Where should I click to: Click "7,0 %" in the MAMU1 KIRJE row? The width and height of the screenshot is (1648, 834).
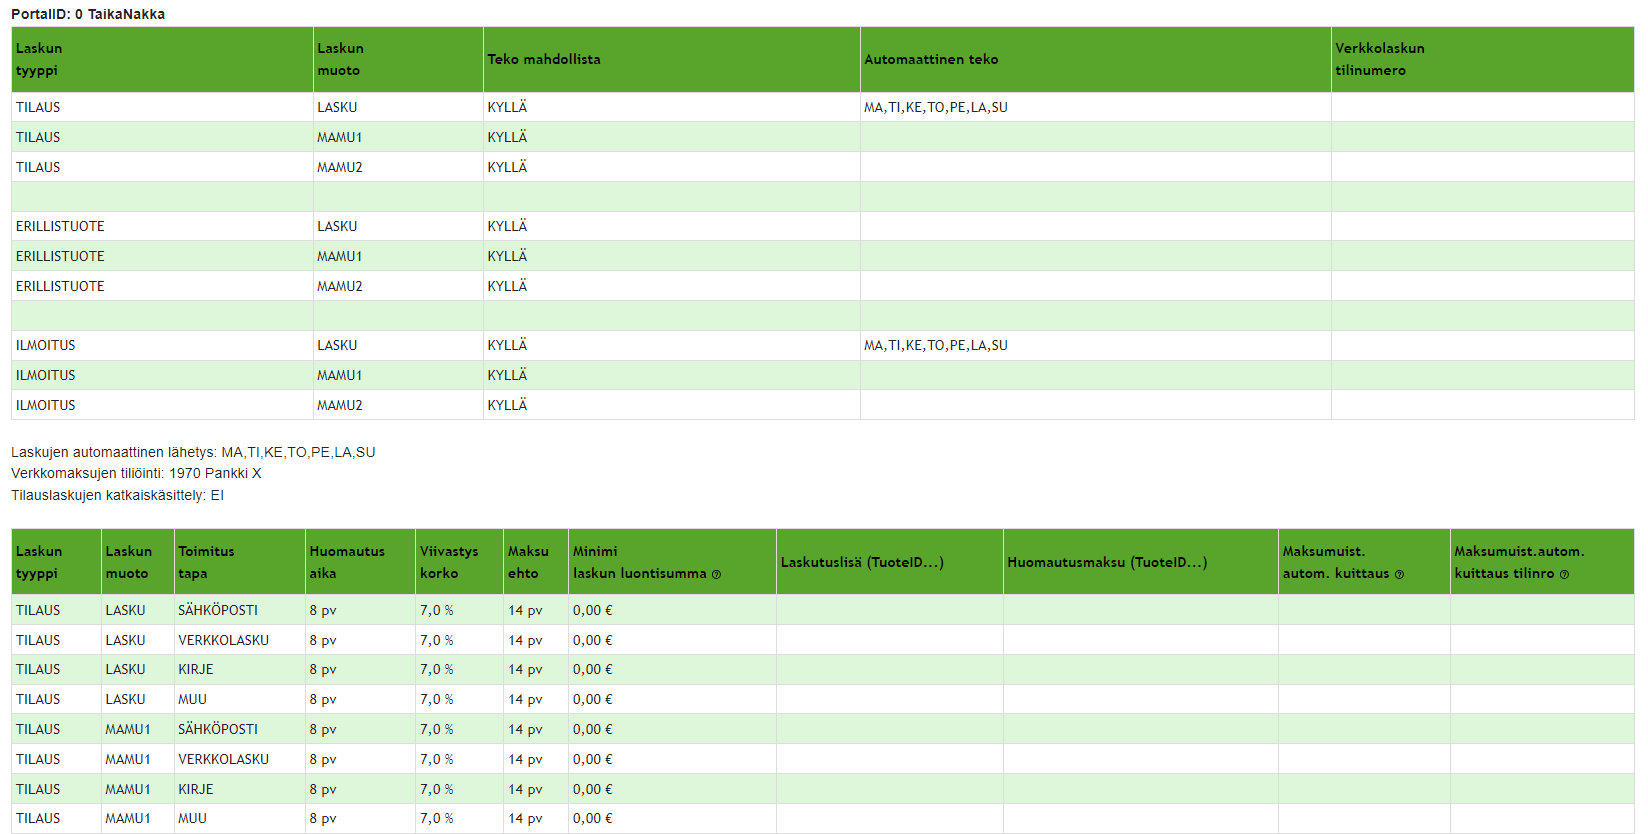click(437, 789)
